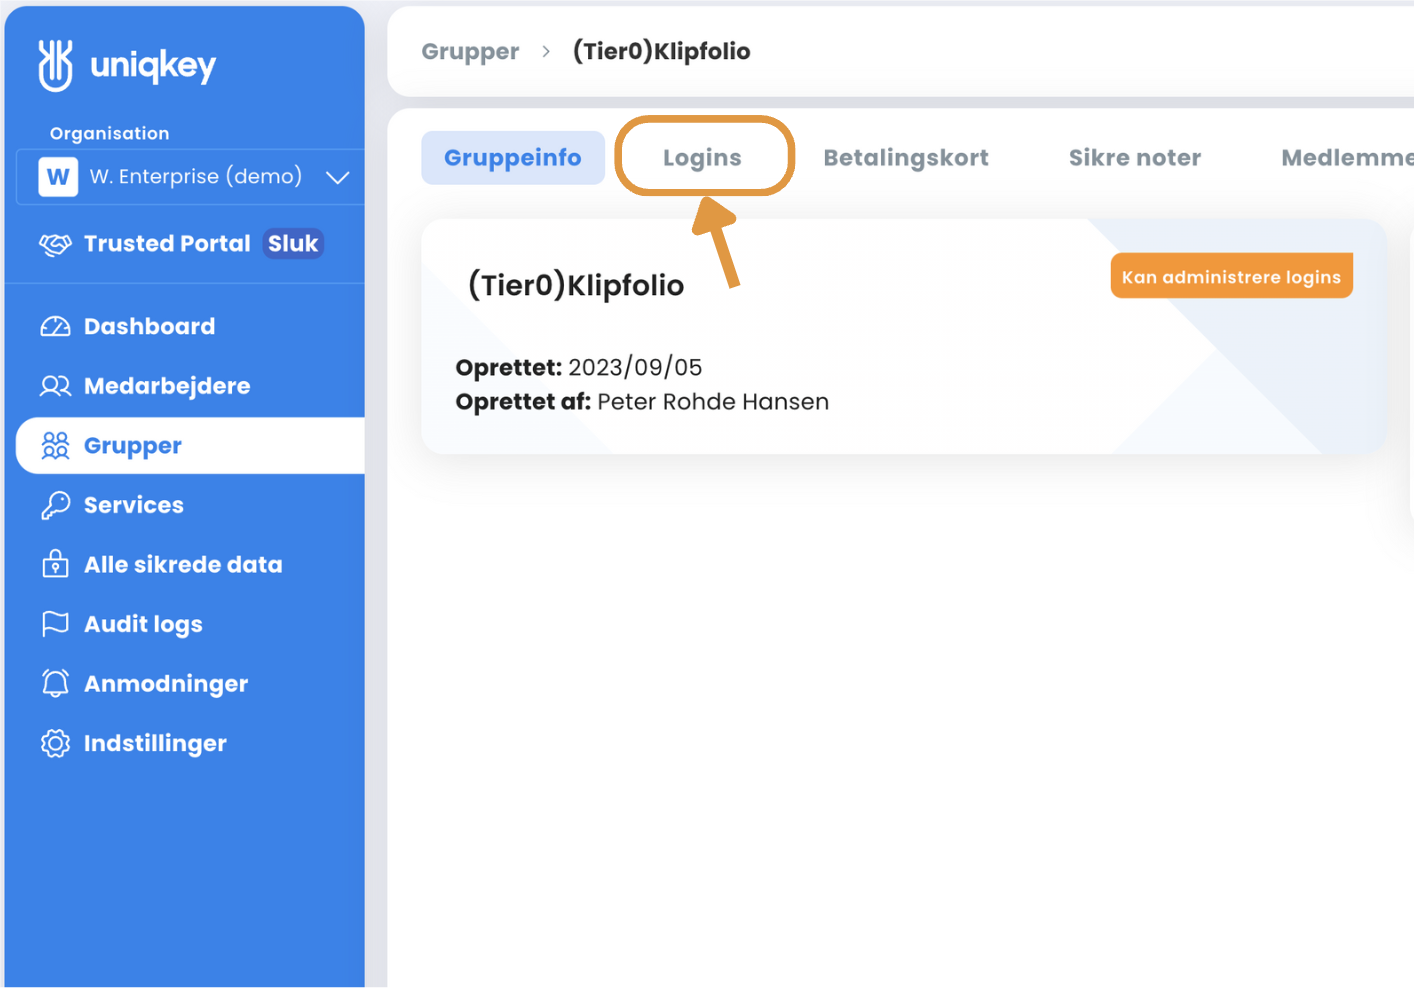Expand the W. Enterprise organisation chevron

tap(338, 177)
